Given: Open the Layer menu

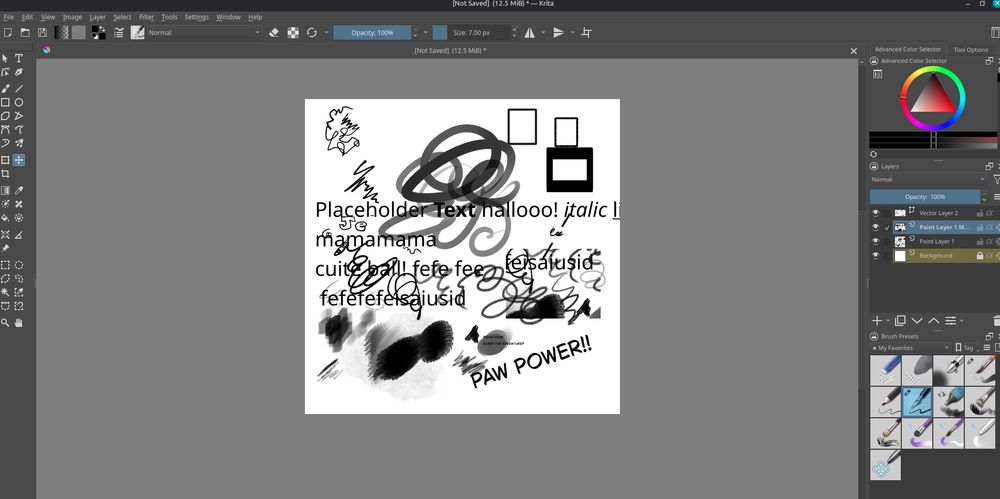Looking at the screenshot, I should point(98,17).
